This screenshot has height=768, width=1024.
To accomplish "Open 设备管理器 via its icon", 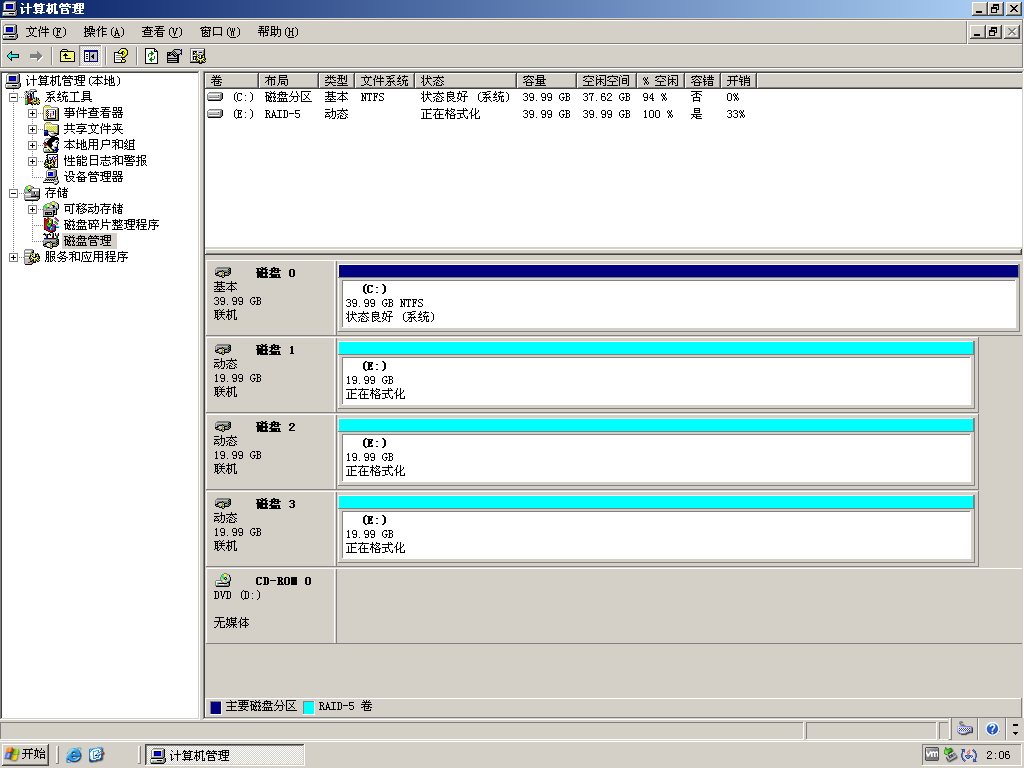I will (51, 176).
